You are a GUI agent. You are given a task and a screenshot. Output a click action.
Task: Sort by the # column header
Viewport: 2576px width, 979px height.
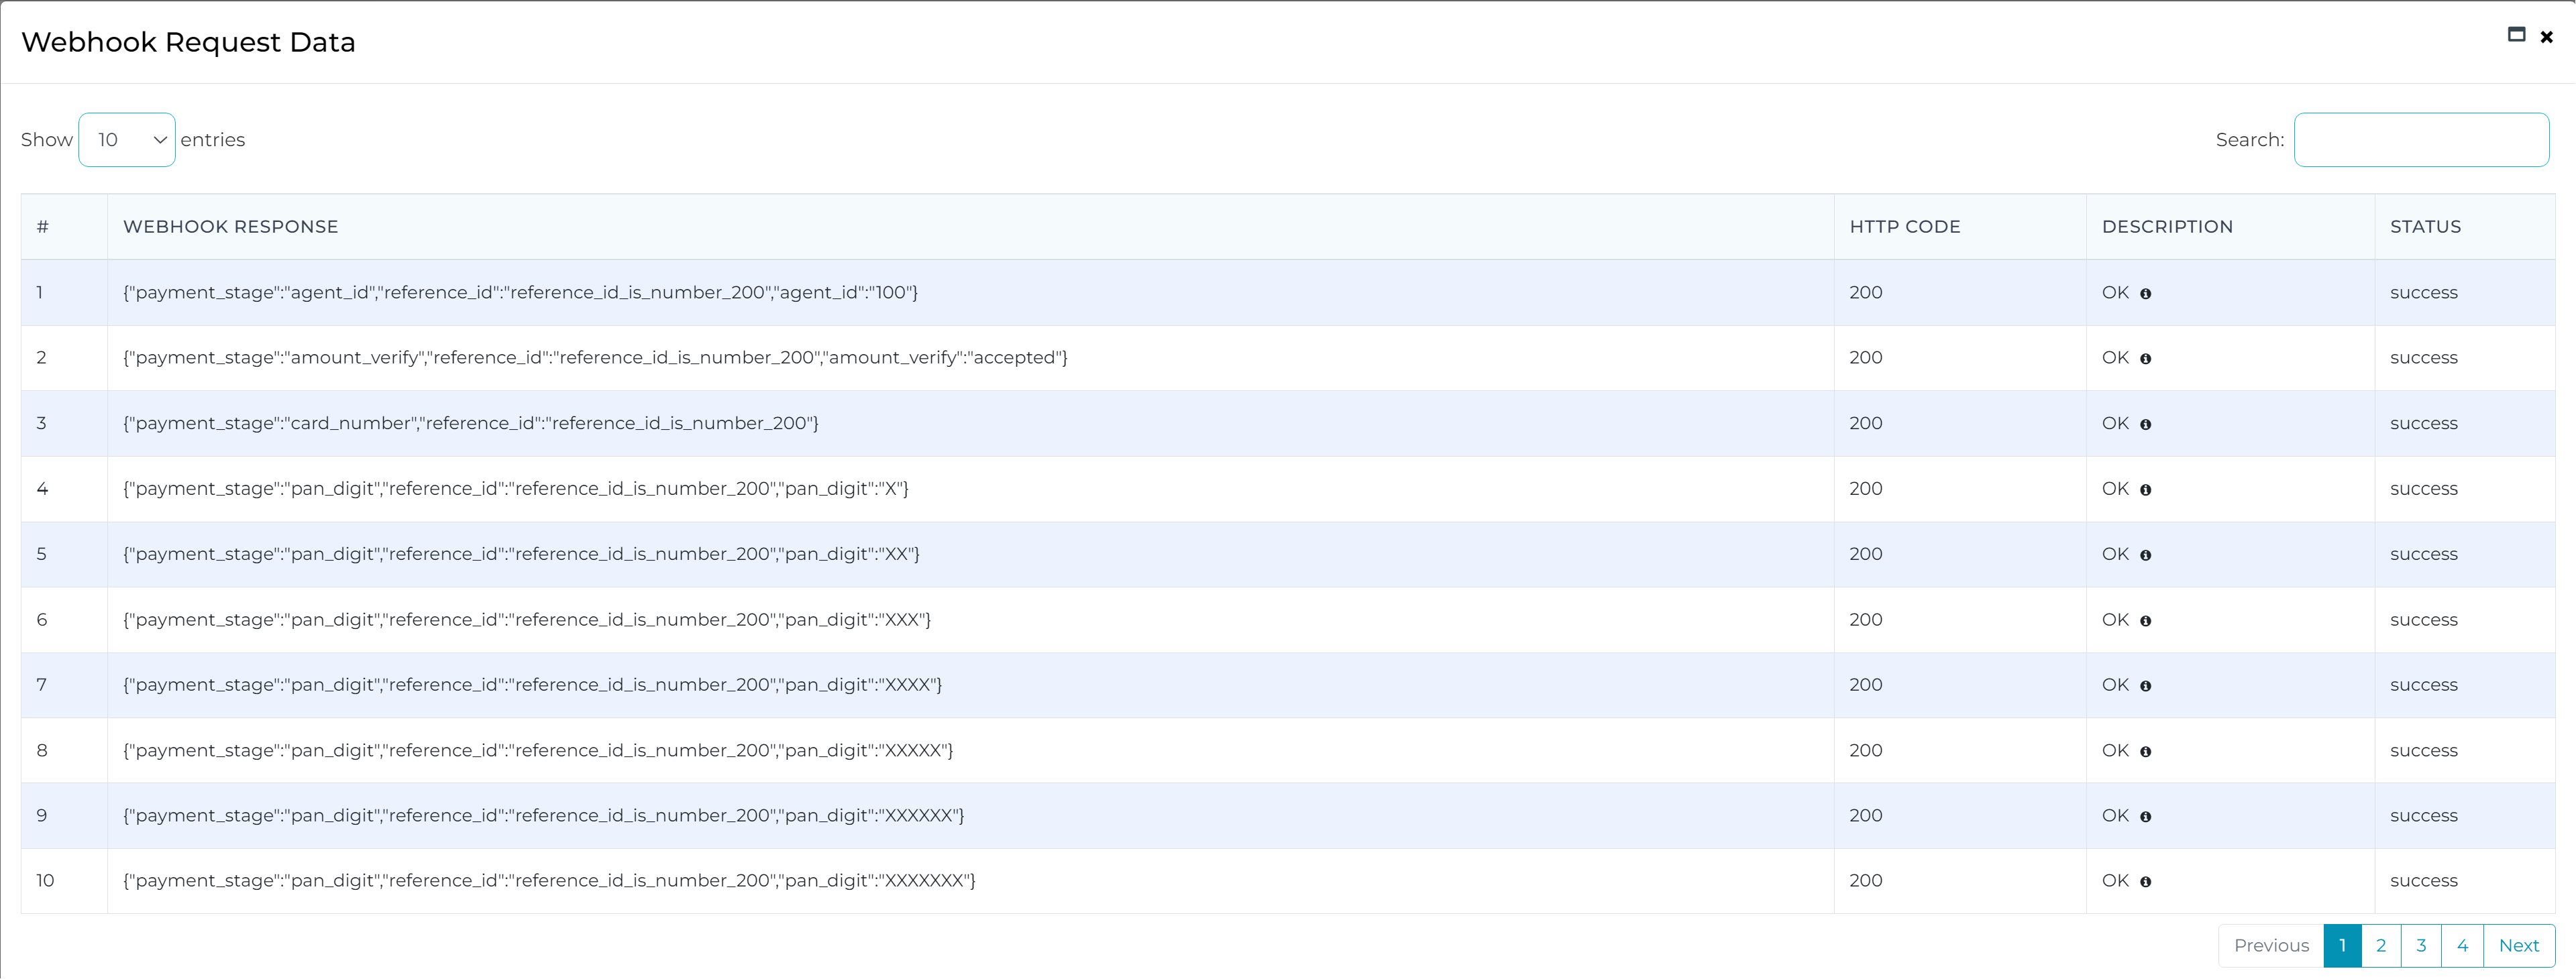(64, 227)
